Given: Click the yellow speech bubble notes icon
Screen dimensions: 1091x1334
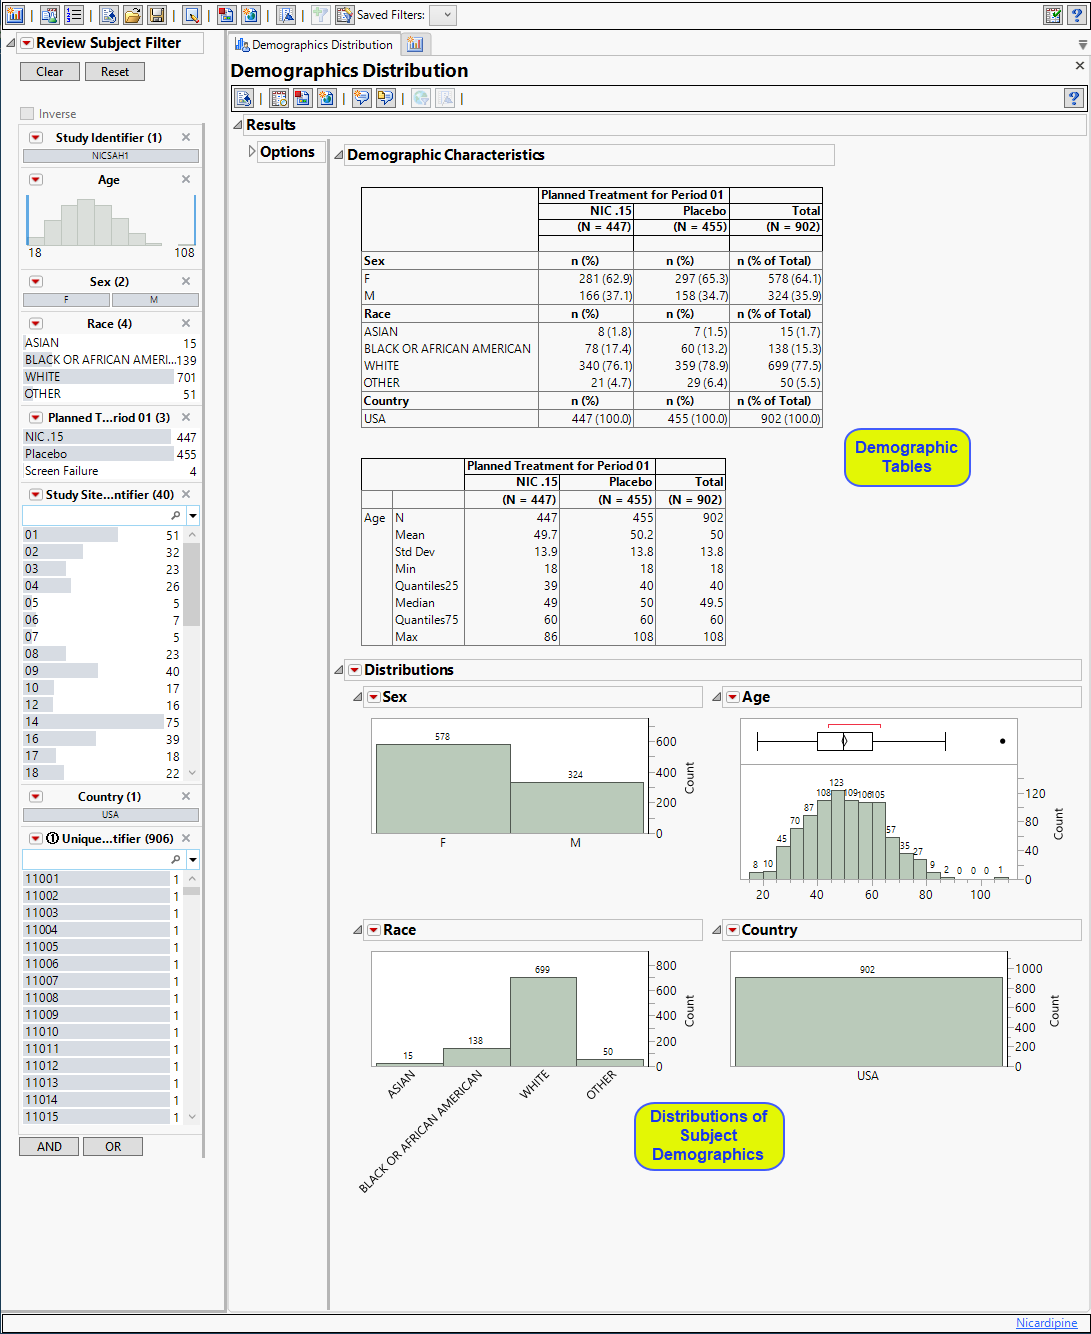Looking at the screenshot, I should point(385,98).
